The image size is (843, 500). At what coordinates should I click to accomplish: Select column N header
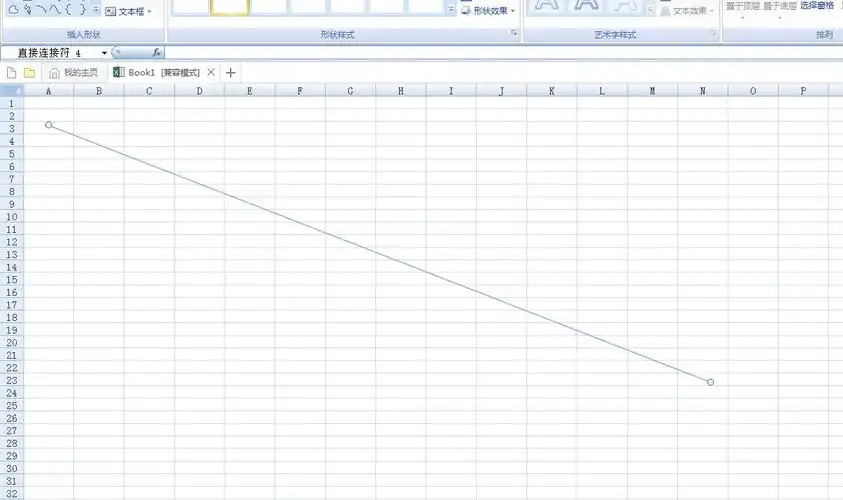pos(703,91)
